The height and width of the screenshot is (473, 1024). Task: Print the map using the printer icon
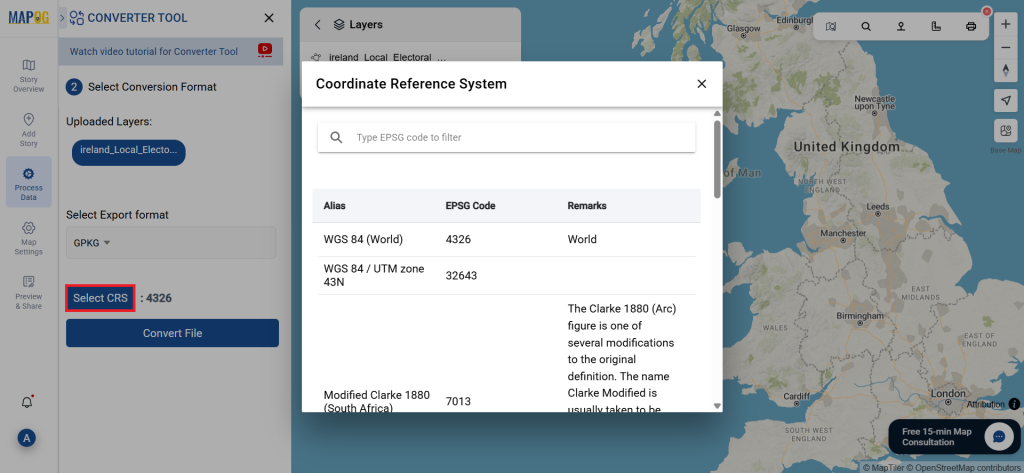point(971,27)
